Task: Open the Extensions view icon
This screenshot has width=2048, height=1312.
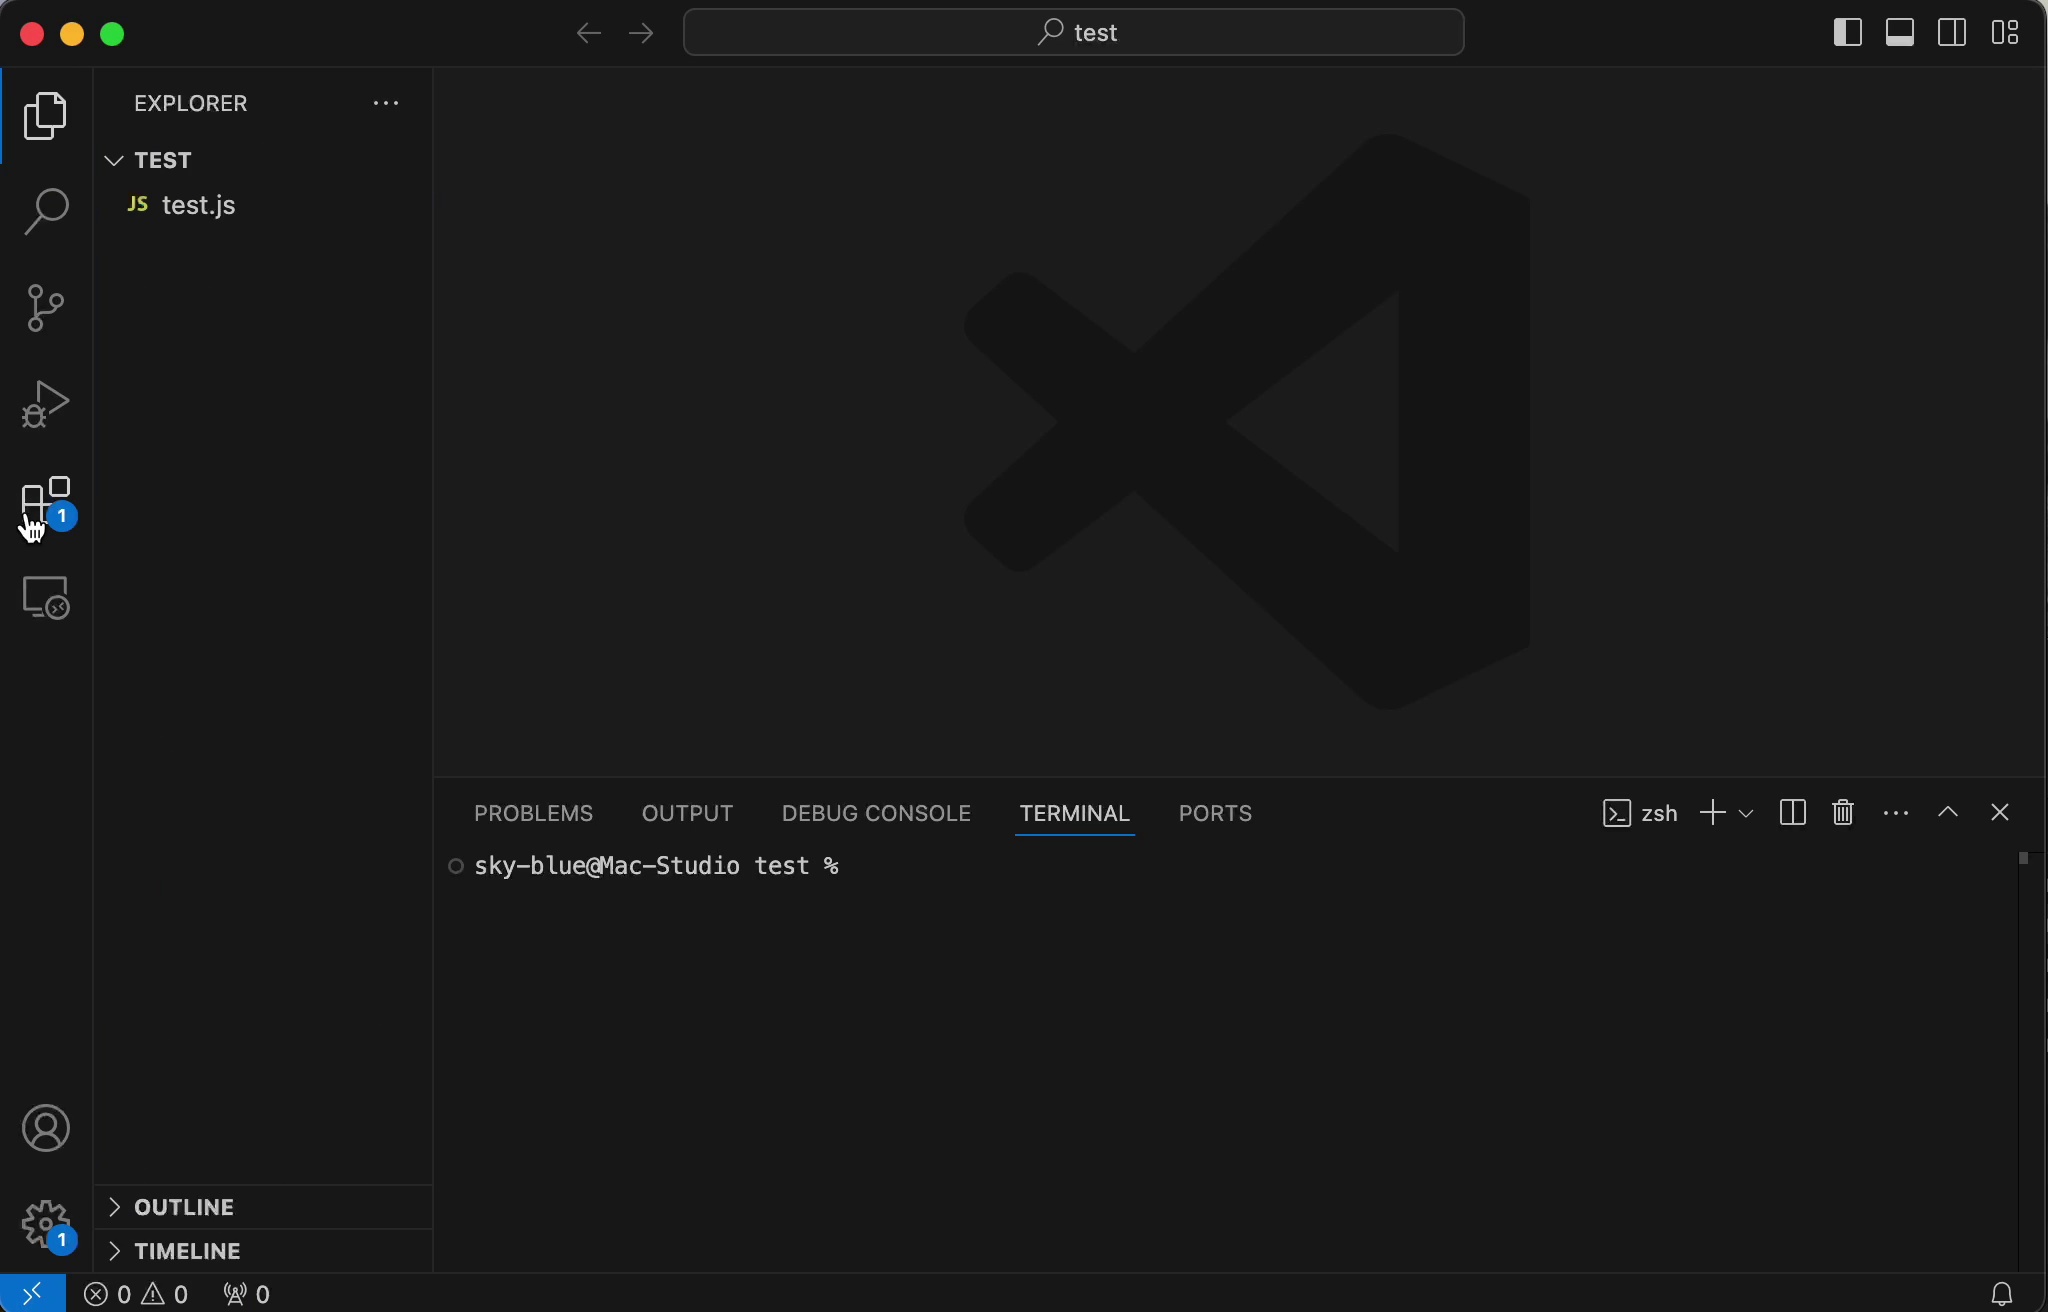Action: pyautogui.click(x=47, y=502)
